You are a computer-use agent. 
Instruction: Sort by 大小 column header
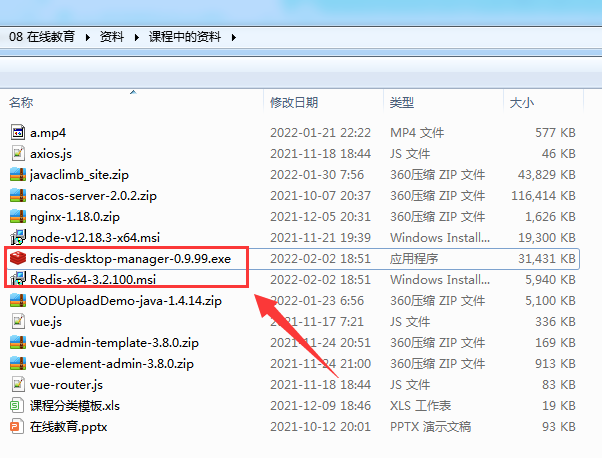pyautogui.click(x=521, y=103)
